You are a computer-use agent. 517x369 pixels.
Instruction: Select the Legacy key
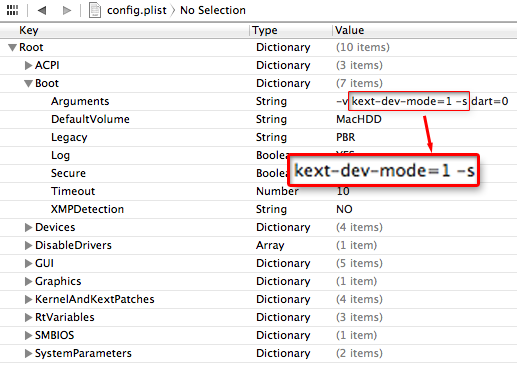click(69, 137)
